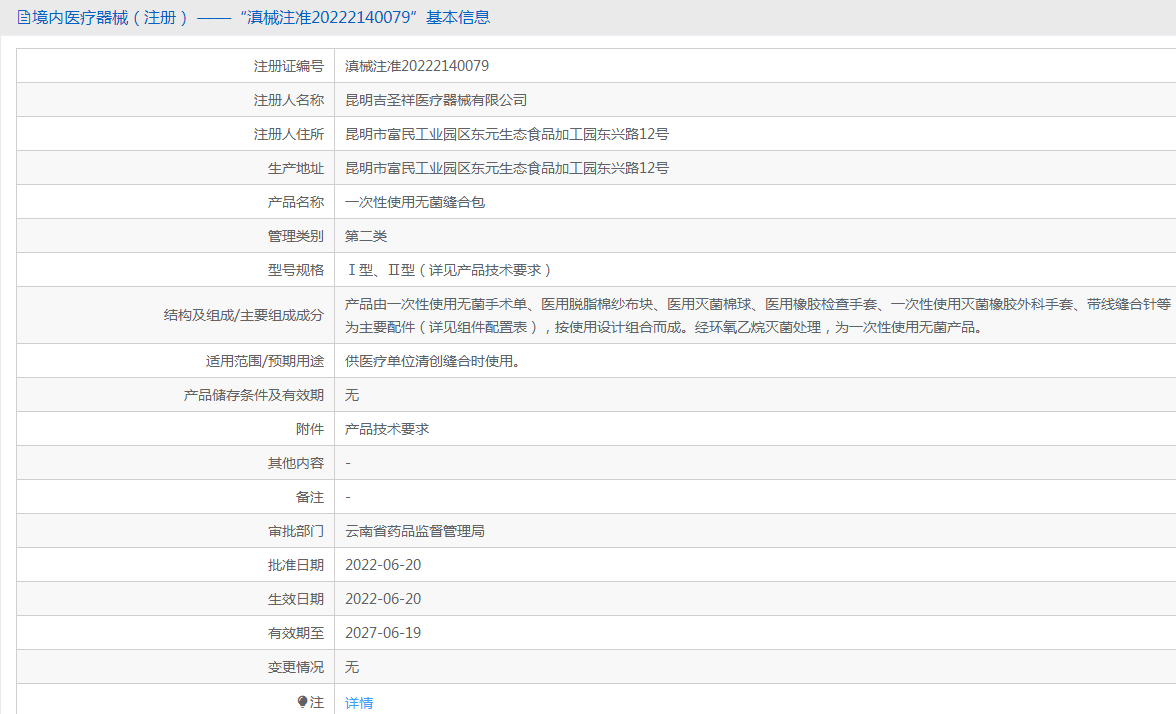Click the 注册证编号 row label
The image size is (1176, 714).
(289, 66)
